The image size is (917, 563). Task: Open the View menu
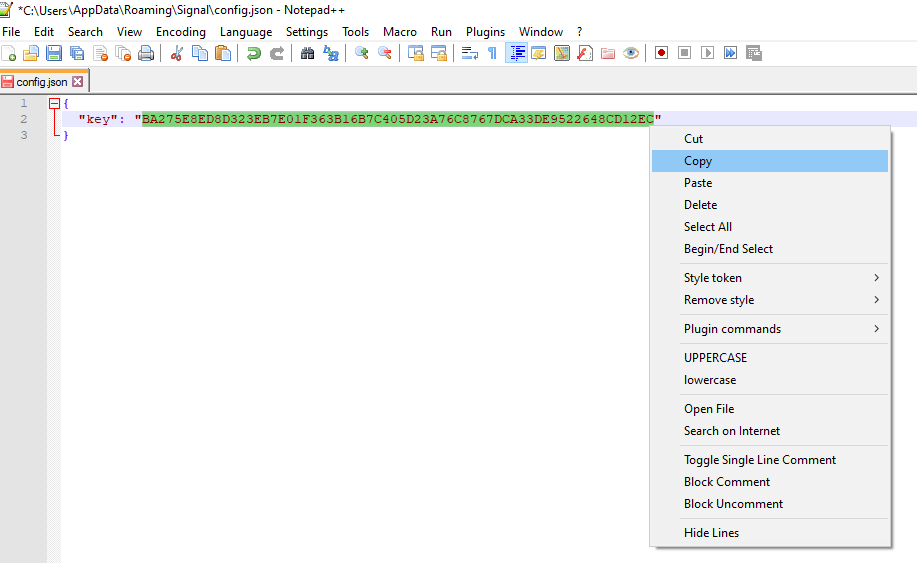pyautogui.click(x=129, y=32)
